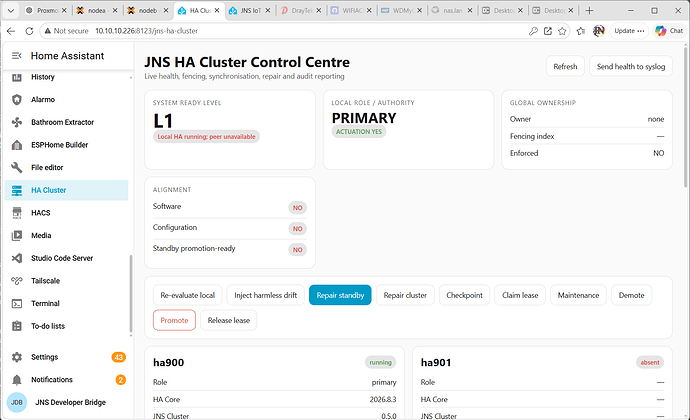Open Tailscale icon in sidebar
690x420 pixels.
17,280
